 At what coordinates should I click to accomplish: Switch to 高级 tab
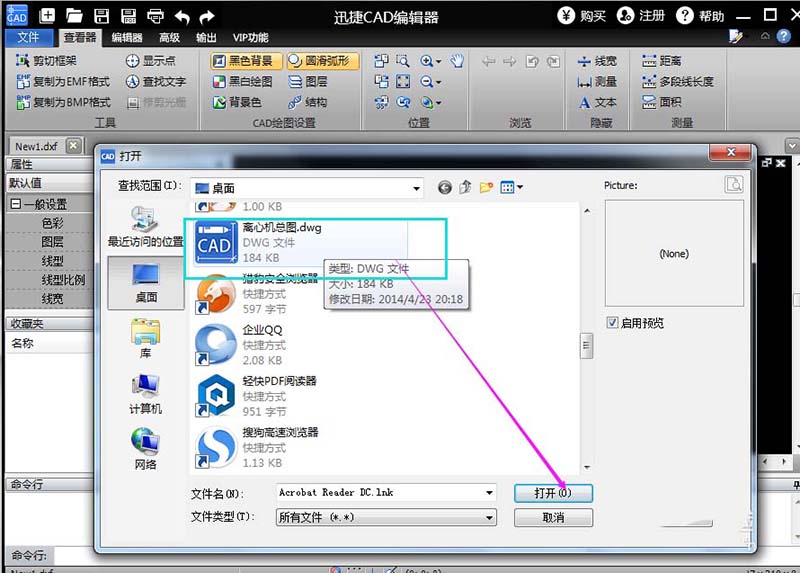[169, 37]
